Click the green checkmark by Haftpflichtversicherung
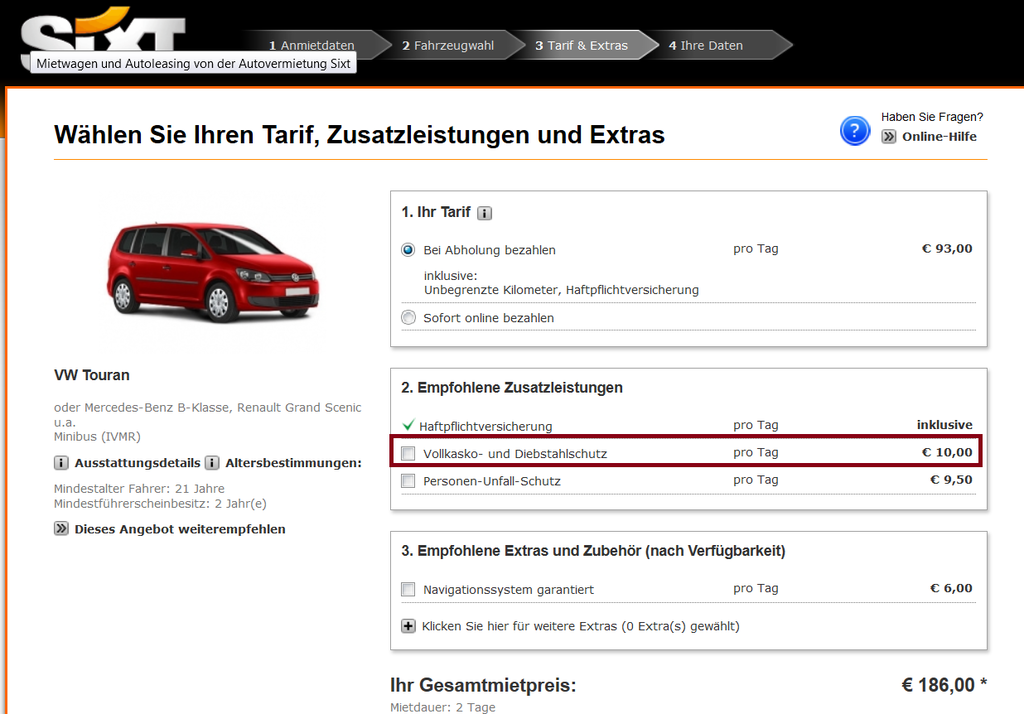This screenshot has width=1024, height=714. [x=408, y=425]
